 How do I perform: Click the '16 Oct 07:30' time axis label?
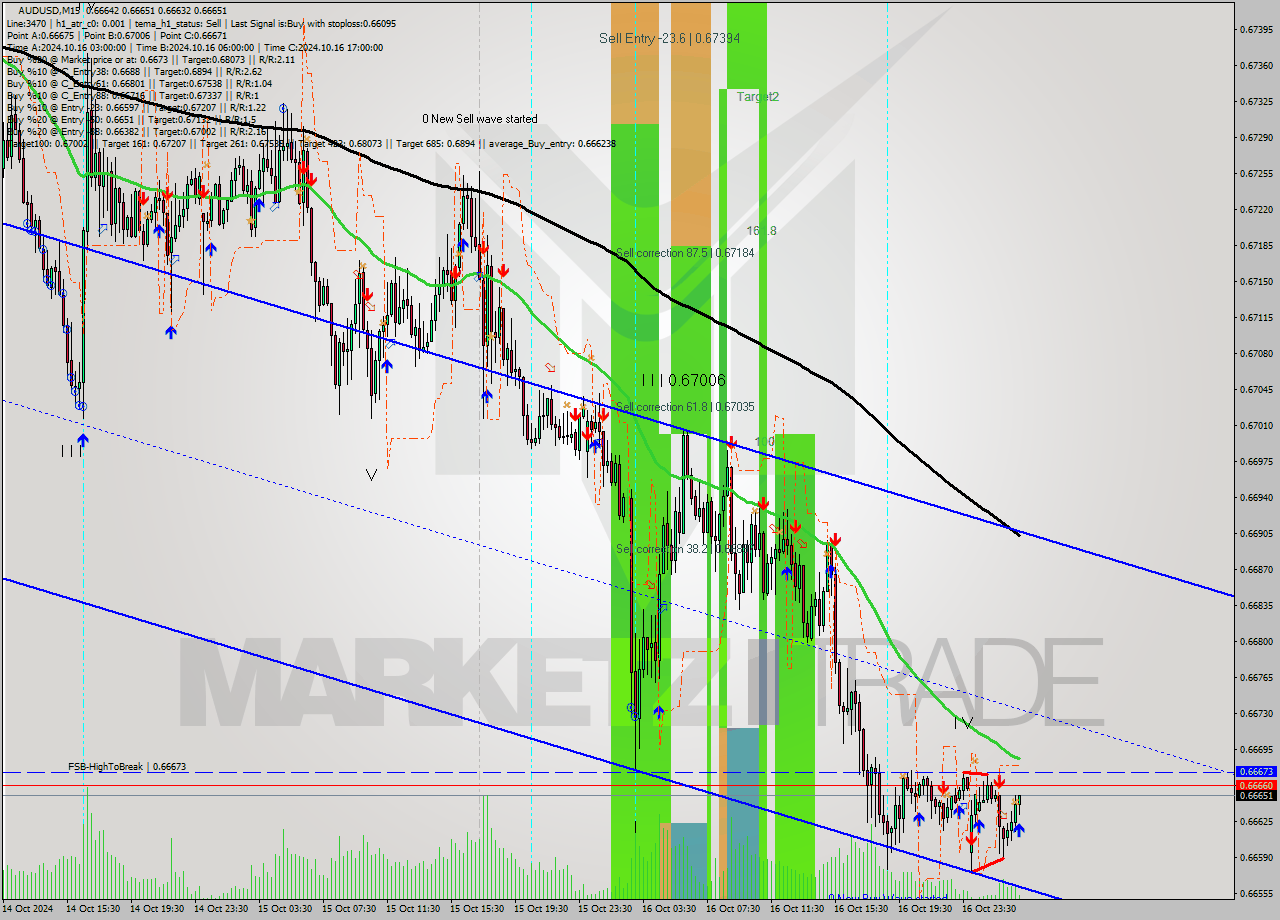(x=733, y=909)
